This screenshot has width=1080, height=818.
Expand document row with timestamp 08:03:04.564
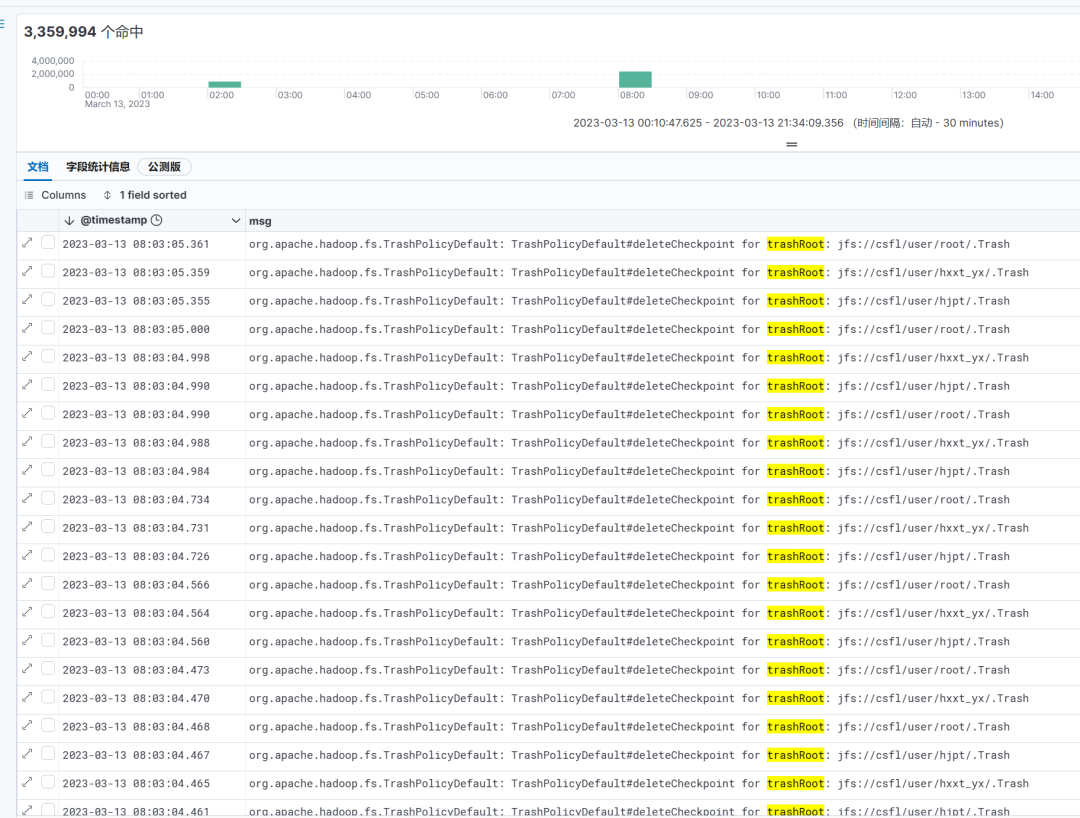point(27,611)
